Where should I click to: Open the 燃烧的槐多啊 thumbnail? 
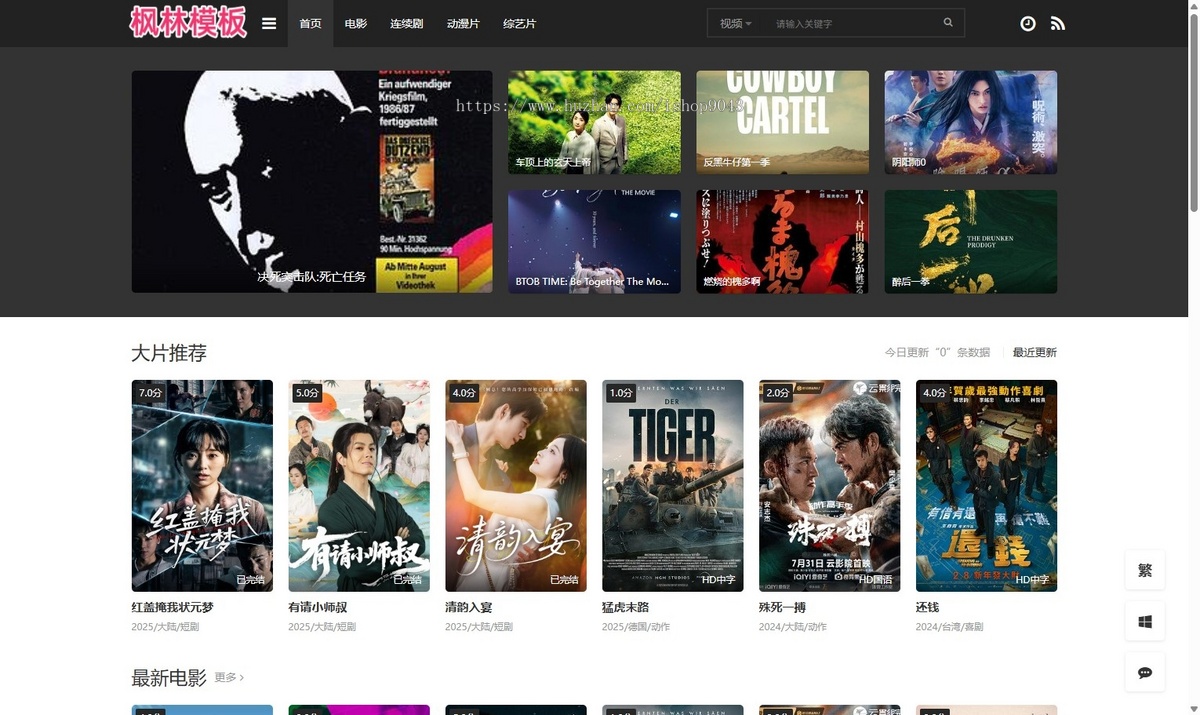[782, 241]
